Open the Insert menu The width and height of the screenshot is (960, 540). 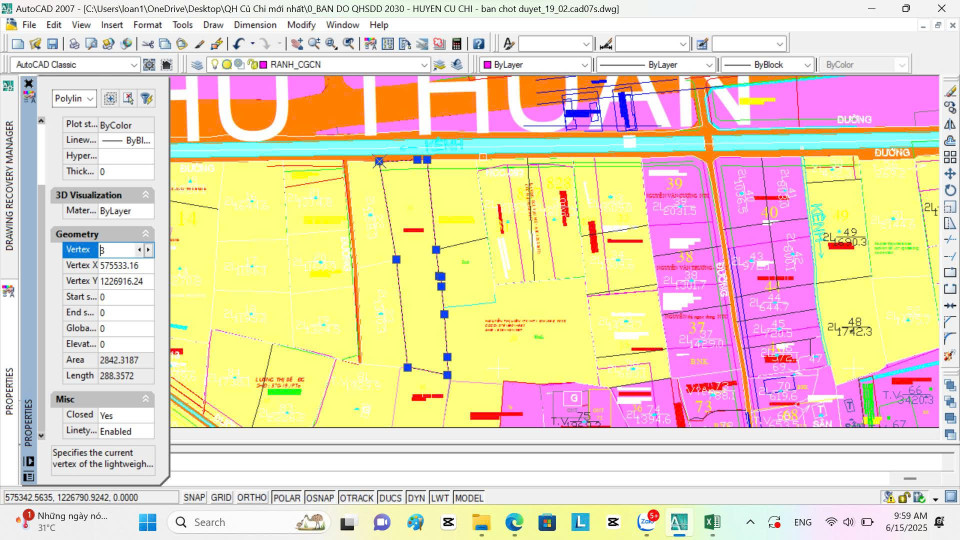coord(112,25)
